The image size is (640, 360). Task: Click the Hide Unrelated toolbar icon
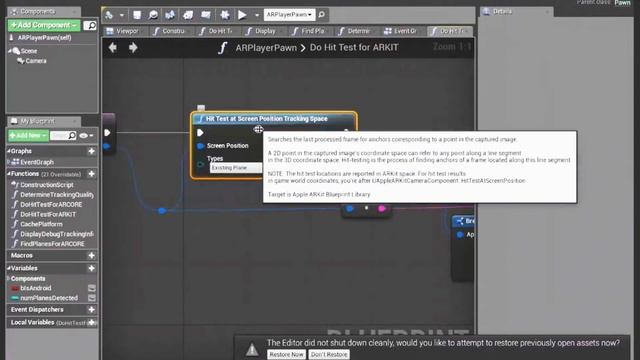click(170, 15)
